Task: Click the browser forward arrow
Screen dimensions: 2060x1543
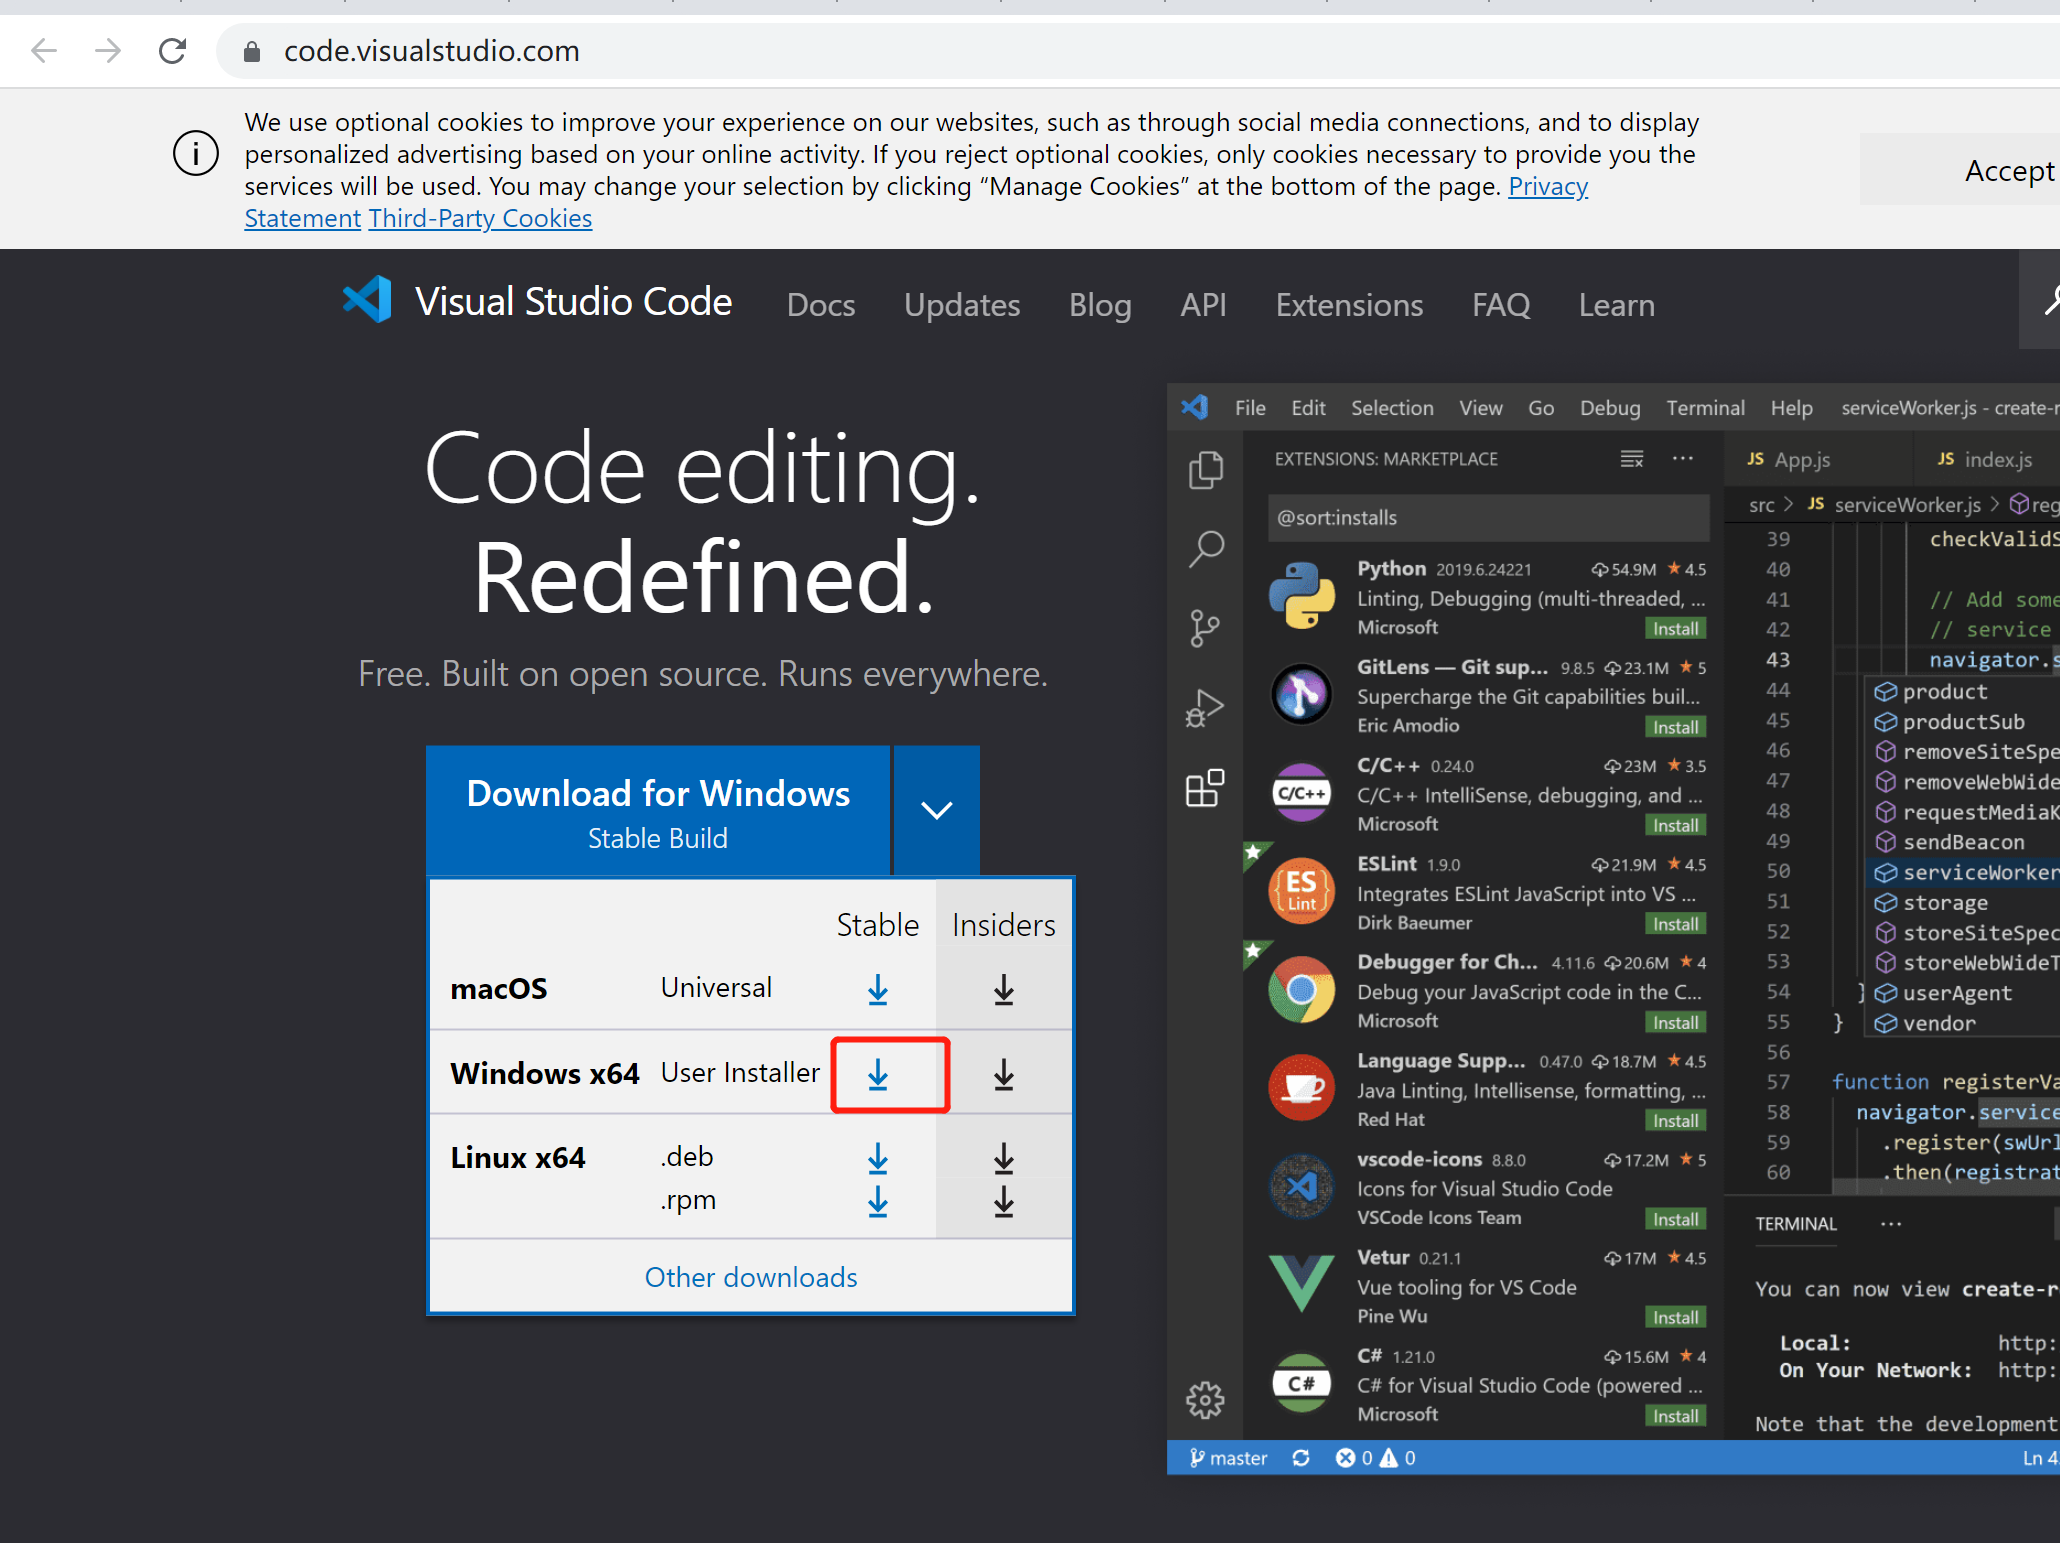Action: [108, 51]
